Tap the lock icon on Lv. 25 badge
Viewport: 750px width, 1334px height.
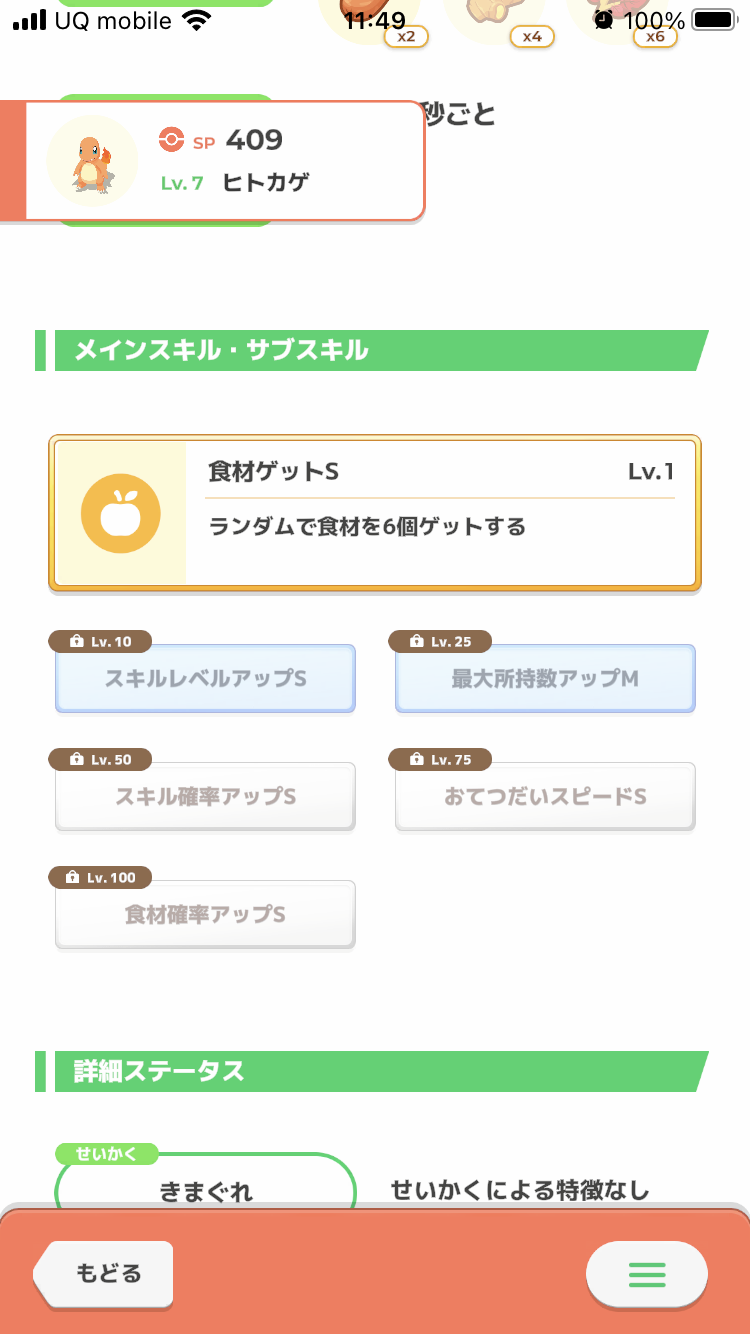pos(417,641)
